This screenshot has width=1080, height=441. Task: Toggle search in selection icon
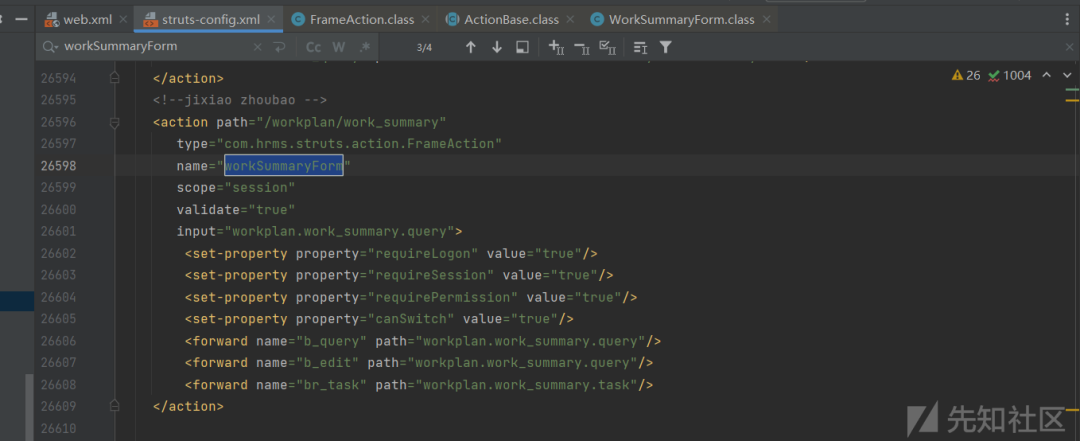640,47
